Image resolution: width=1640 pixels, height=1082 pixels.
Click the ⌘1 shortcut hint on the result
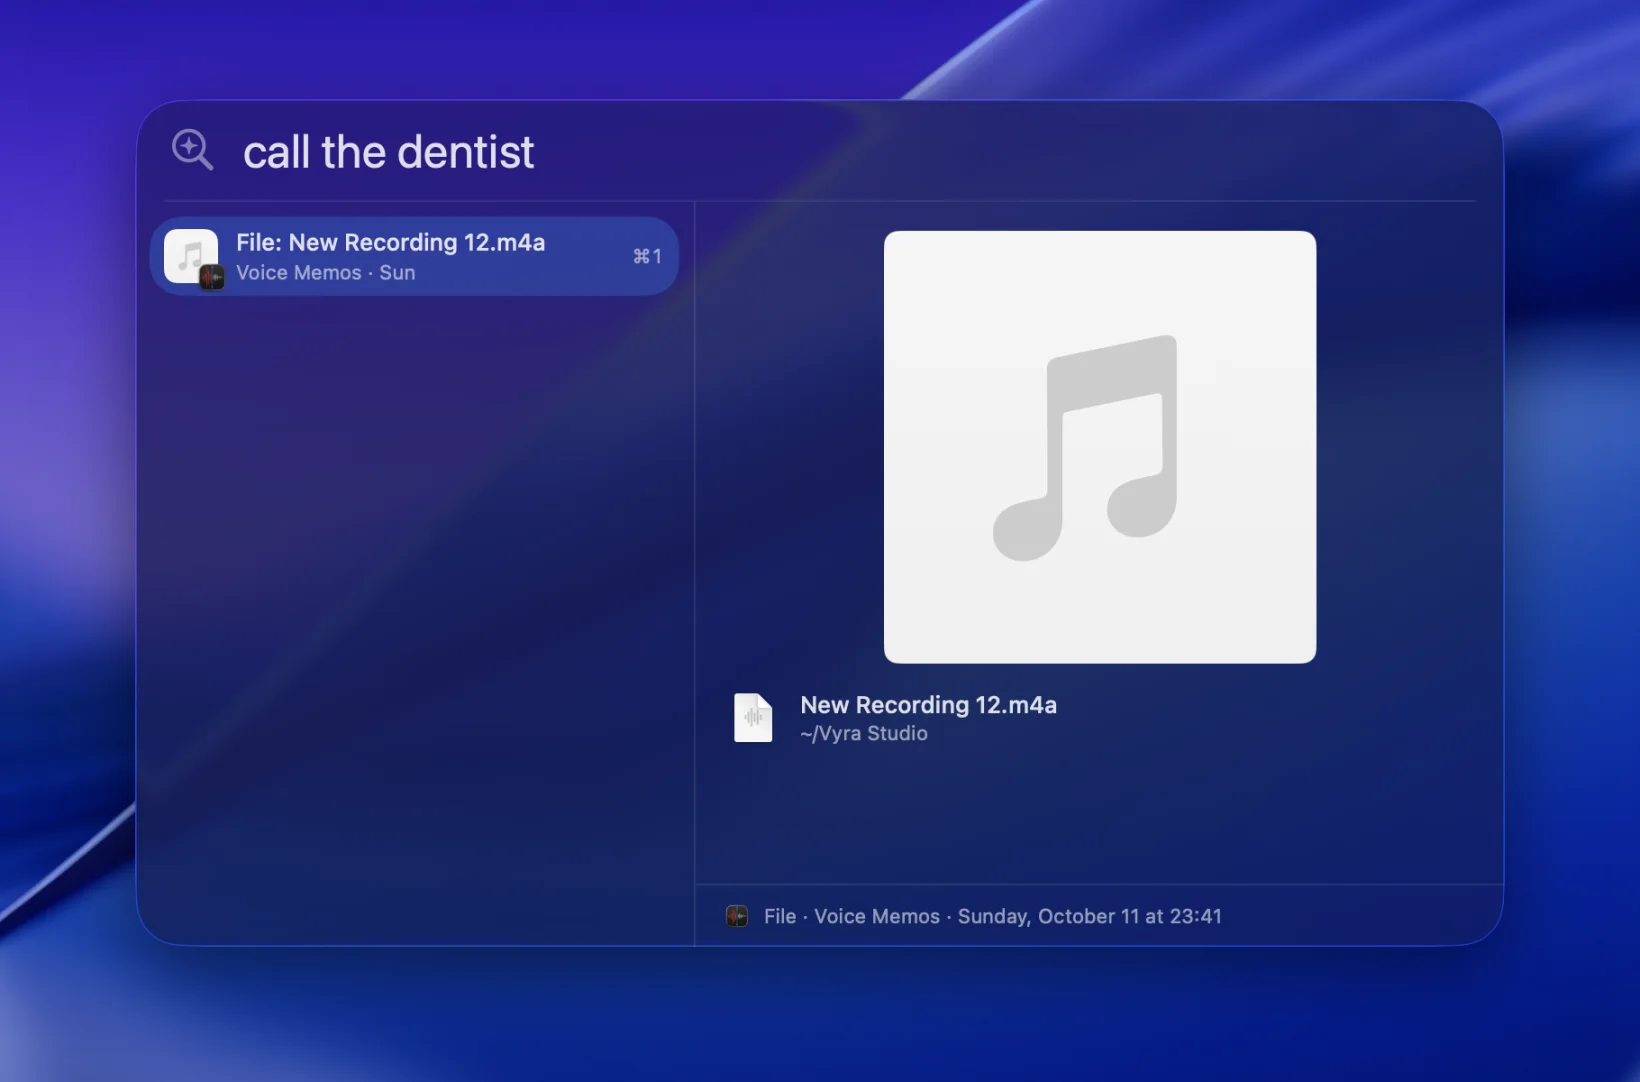[x=647, y=257]
